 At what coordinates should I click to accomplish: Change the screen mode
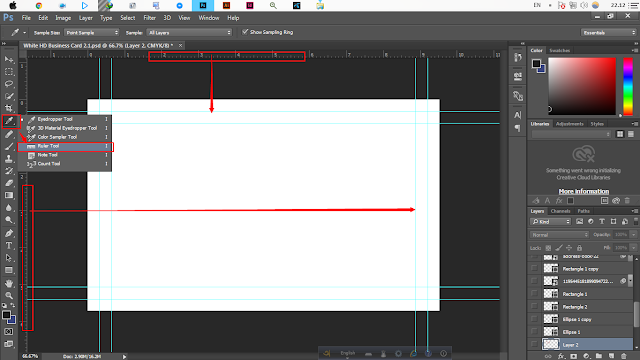[9, 344]
